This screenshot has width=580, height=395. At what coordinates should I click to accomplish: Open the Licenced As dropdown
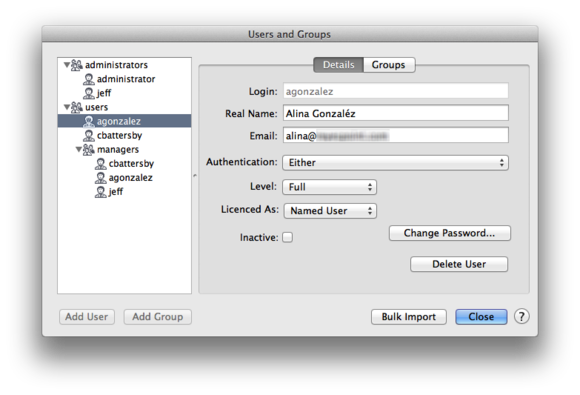coord(330,211)
